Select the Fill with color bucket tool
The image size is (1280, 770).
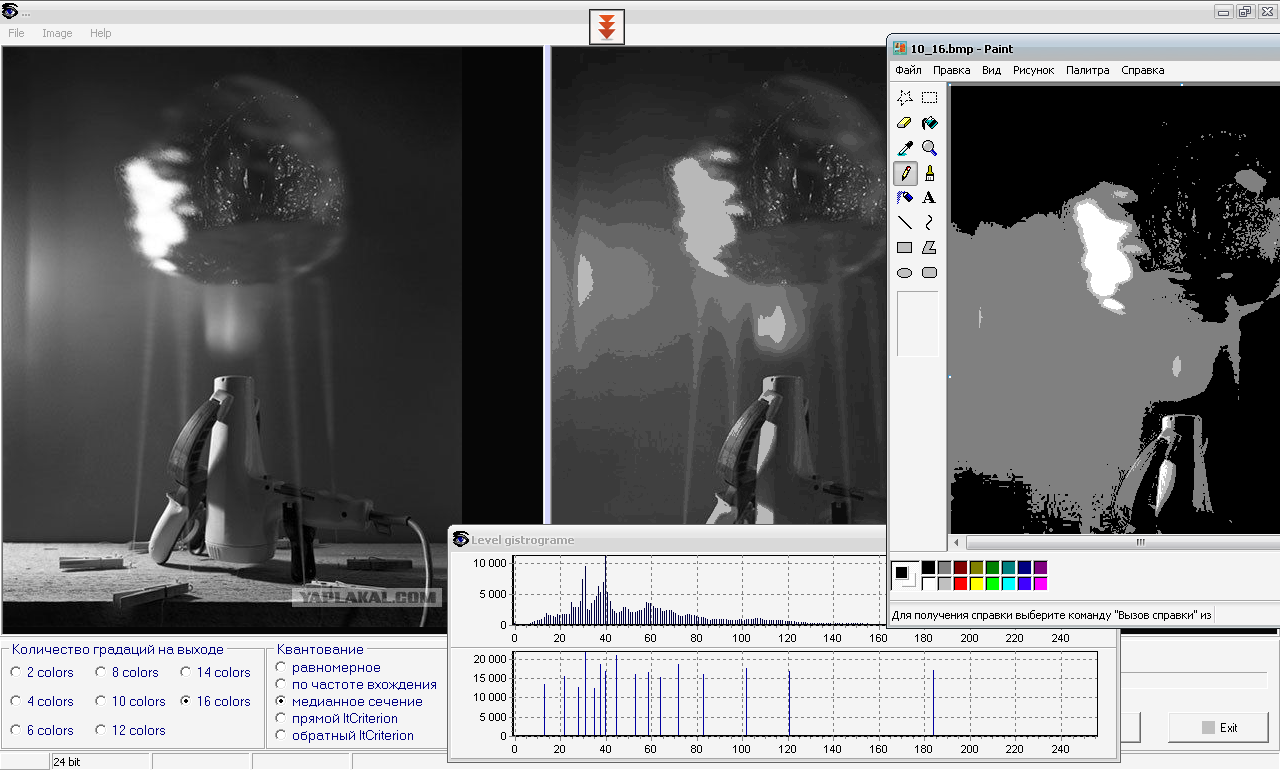pos(929,123)
